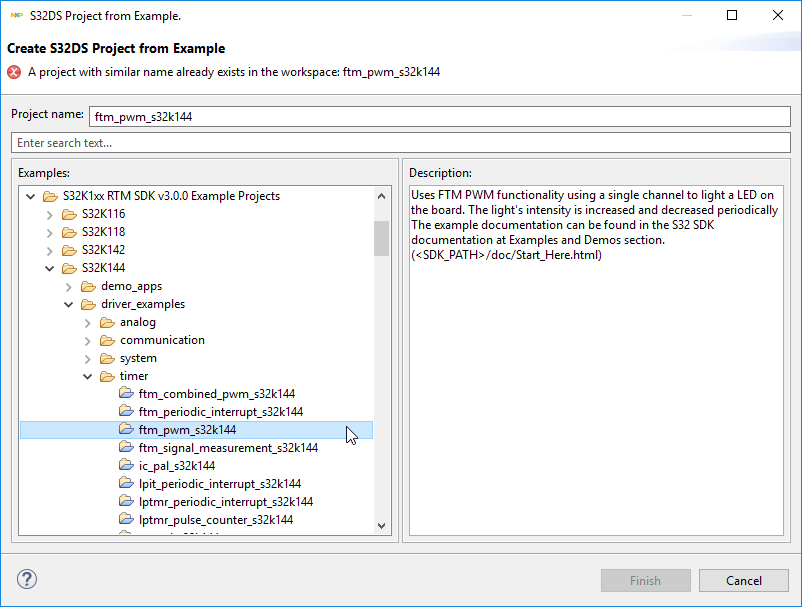Click the lpit_periodic_interrupt_s32k144 project icon
Viewport: 802px width, 607px height.
(126, 484)
